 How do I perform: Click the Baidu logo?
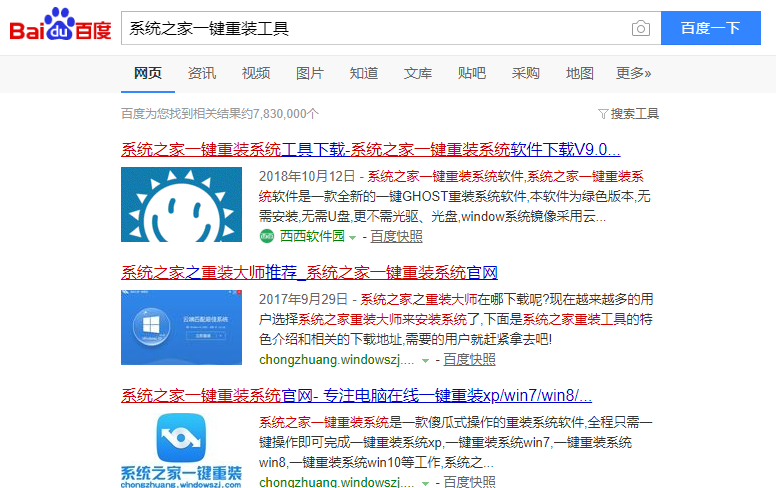coord(60,27)
